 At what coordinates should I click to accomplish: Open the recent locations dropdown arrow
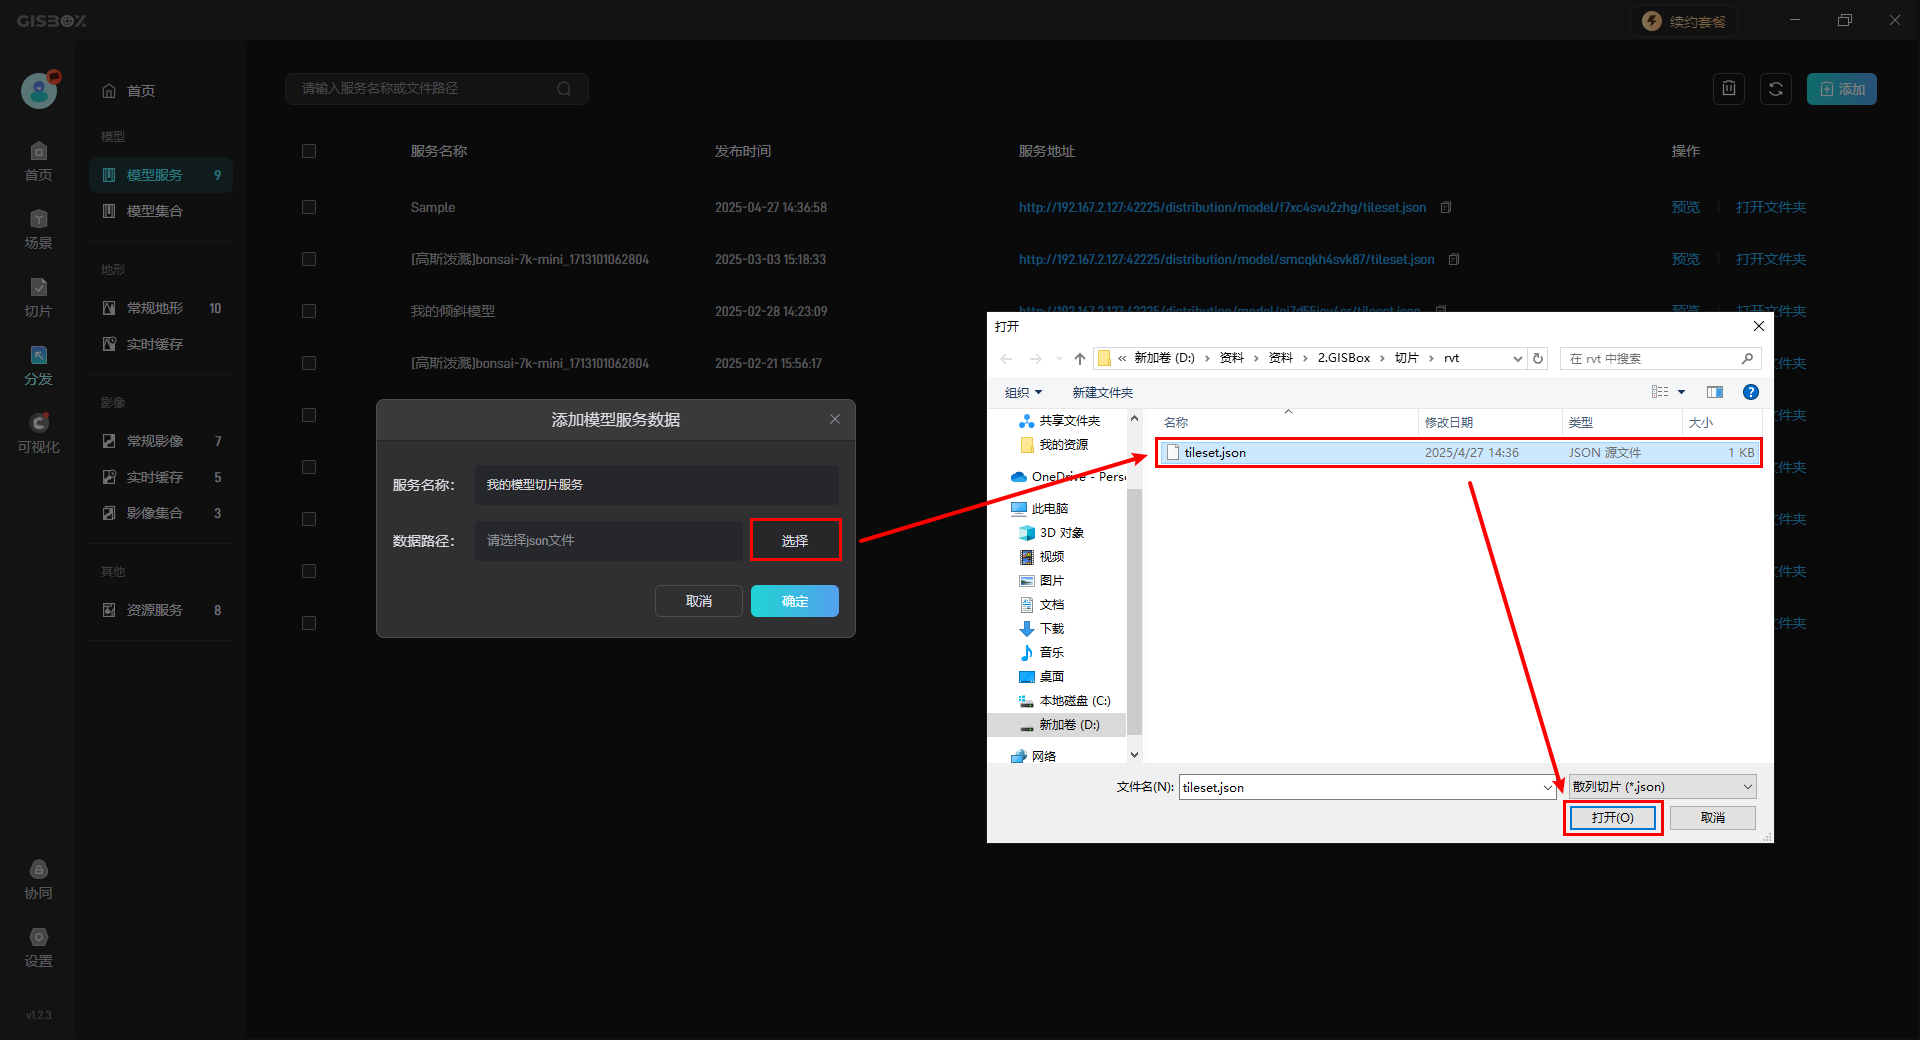[1058, 358]
